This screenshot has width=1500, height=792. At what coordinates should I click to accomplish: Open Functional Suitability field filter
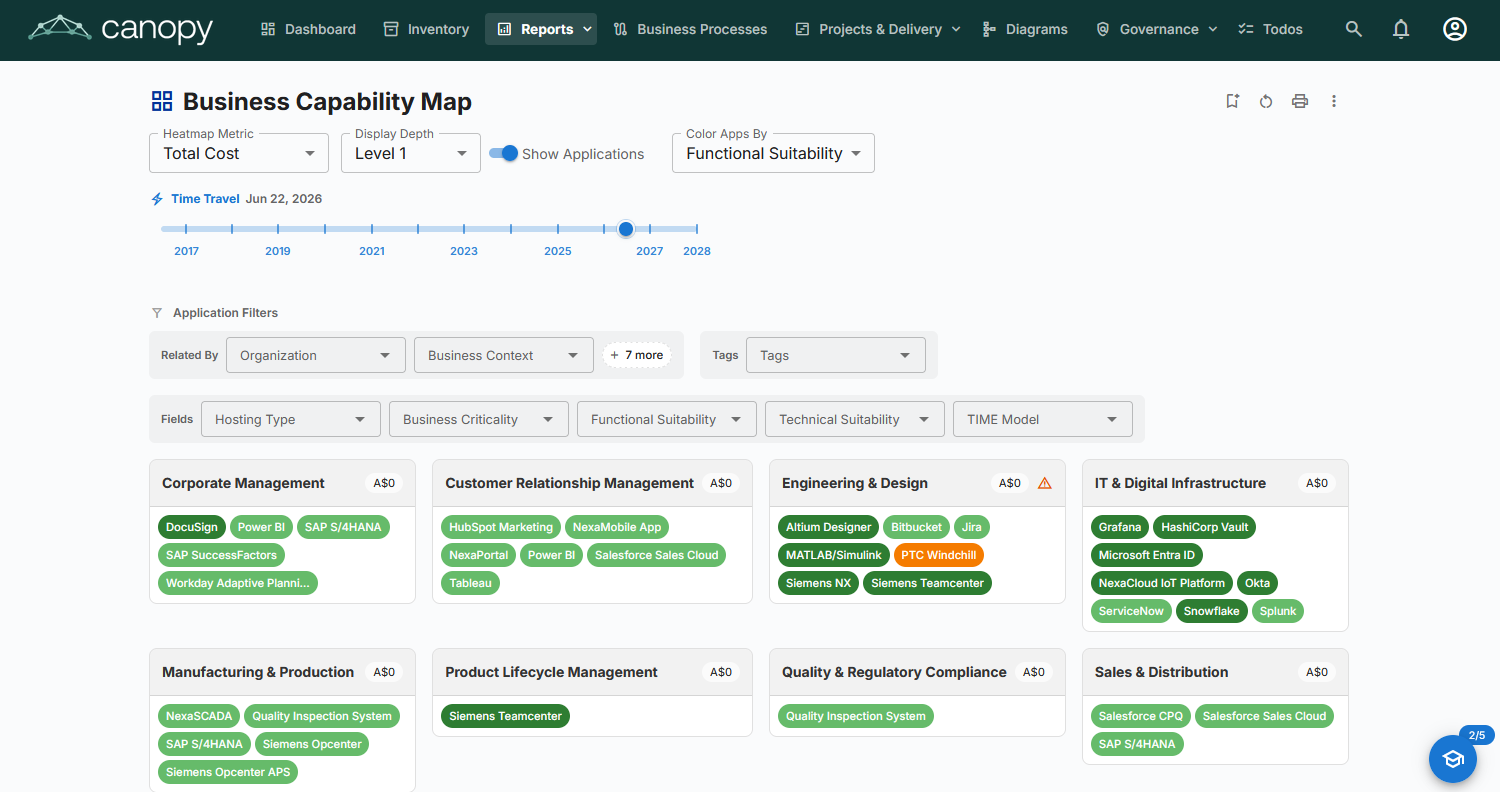[667, 419]
